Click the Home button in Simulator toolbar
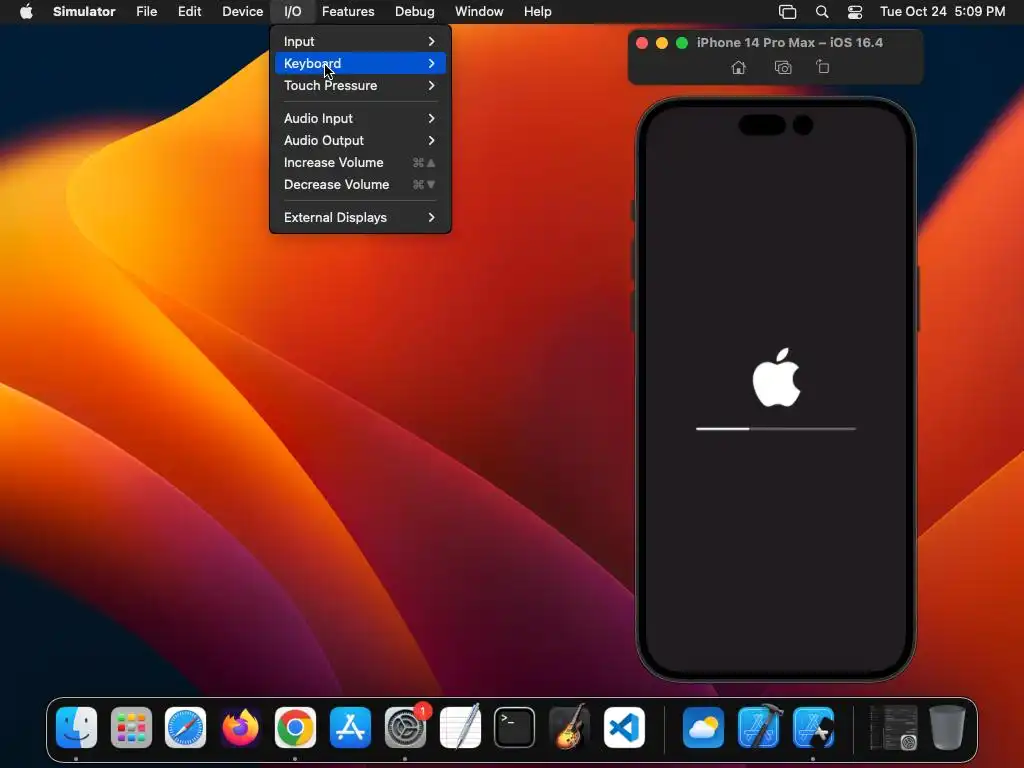This screenshot has height=768, width=1024. tap(738, 67)
